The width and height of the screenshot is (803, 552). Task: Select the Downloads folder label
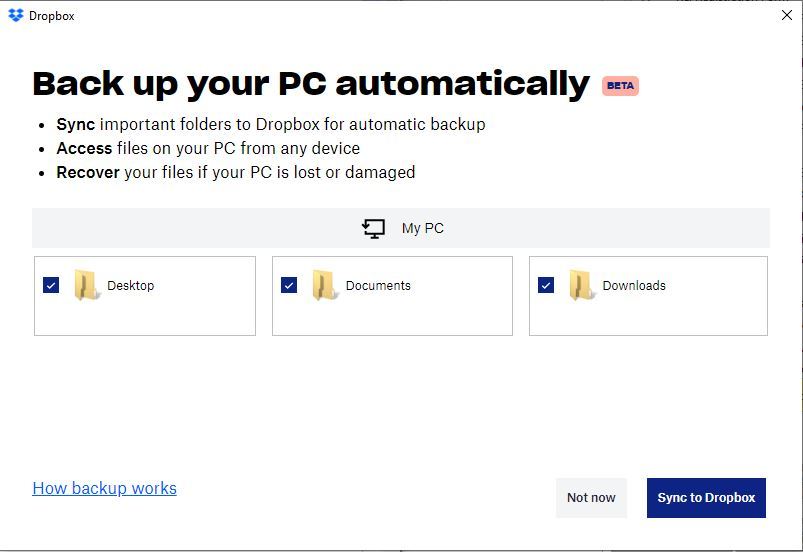634,286
